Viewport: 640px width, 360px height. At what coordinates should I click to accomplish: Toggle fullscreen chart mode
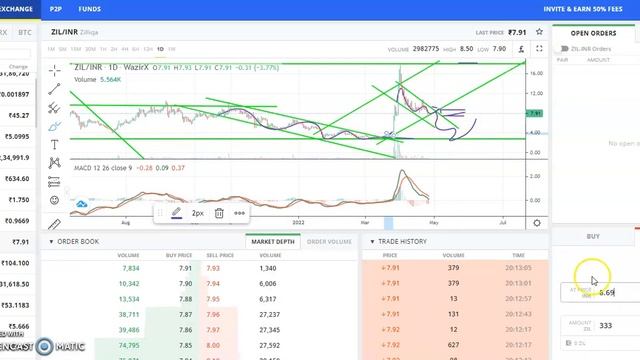pyautogui.click(x=539, y=49)
